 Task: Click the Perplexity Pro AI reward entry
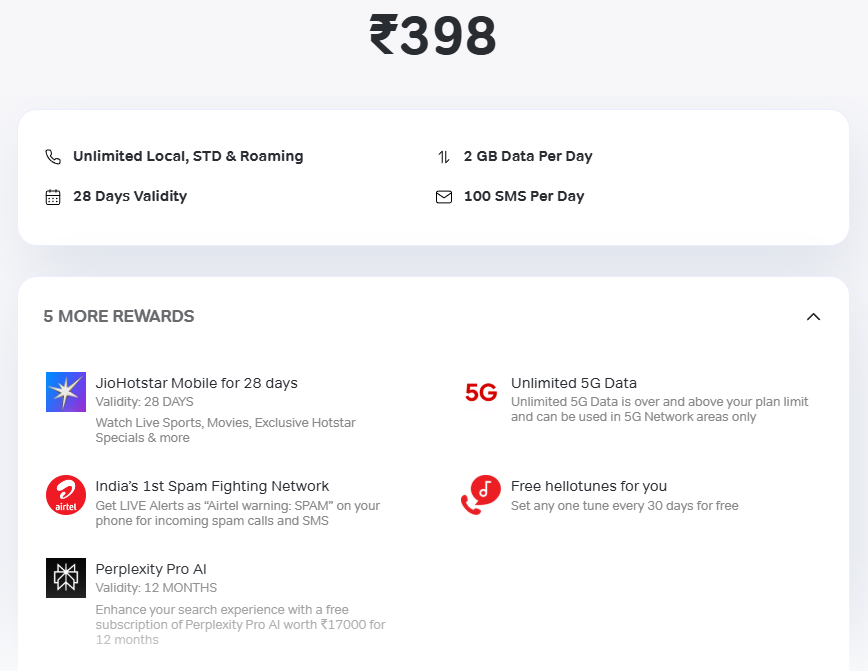pos(151,568)
